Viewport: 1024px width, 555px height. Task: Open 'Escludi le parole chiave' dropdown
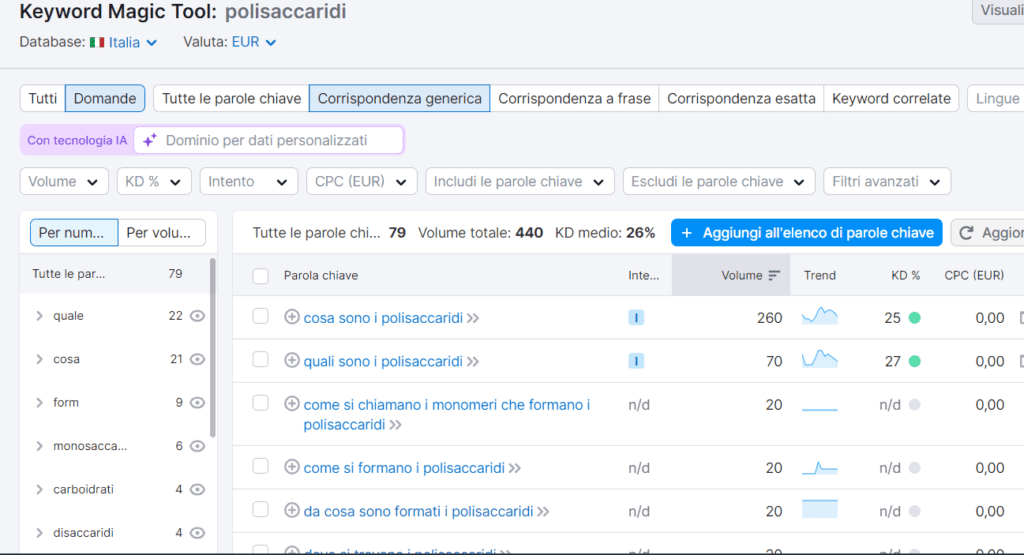click(x=719, y=182)
